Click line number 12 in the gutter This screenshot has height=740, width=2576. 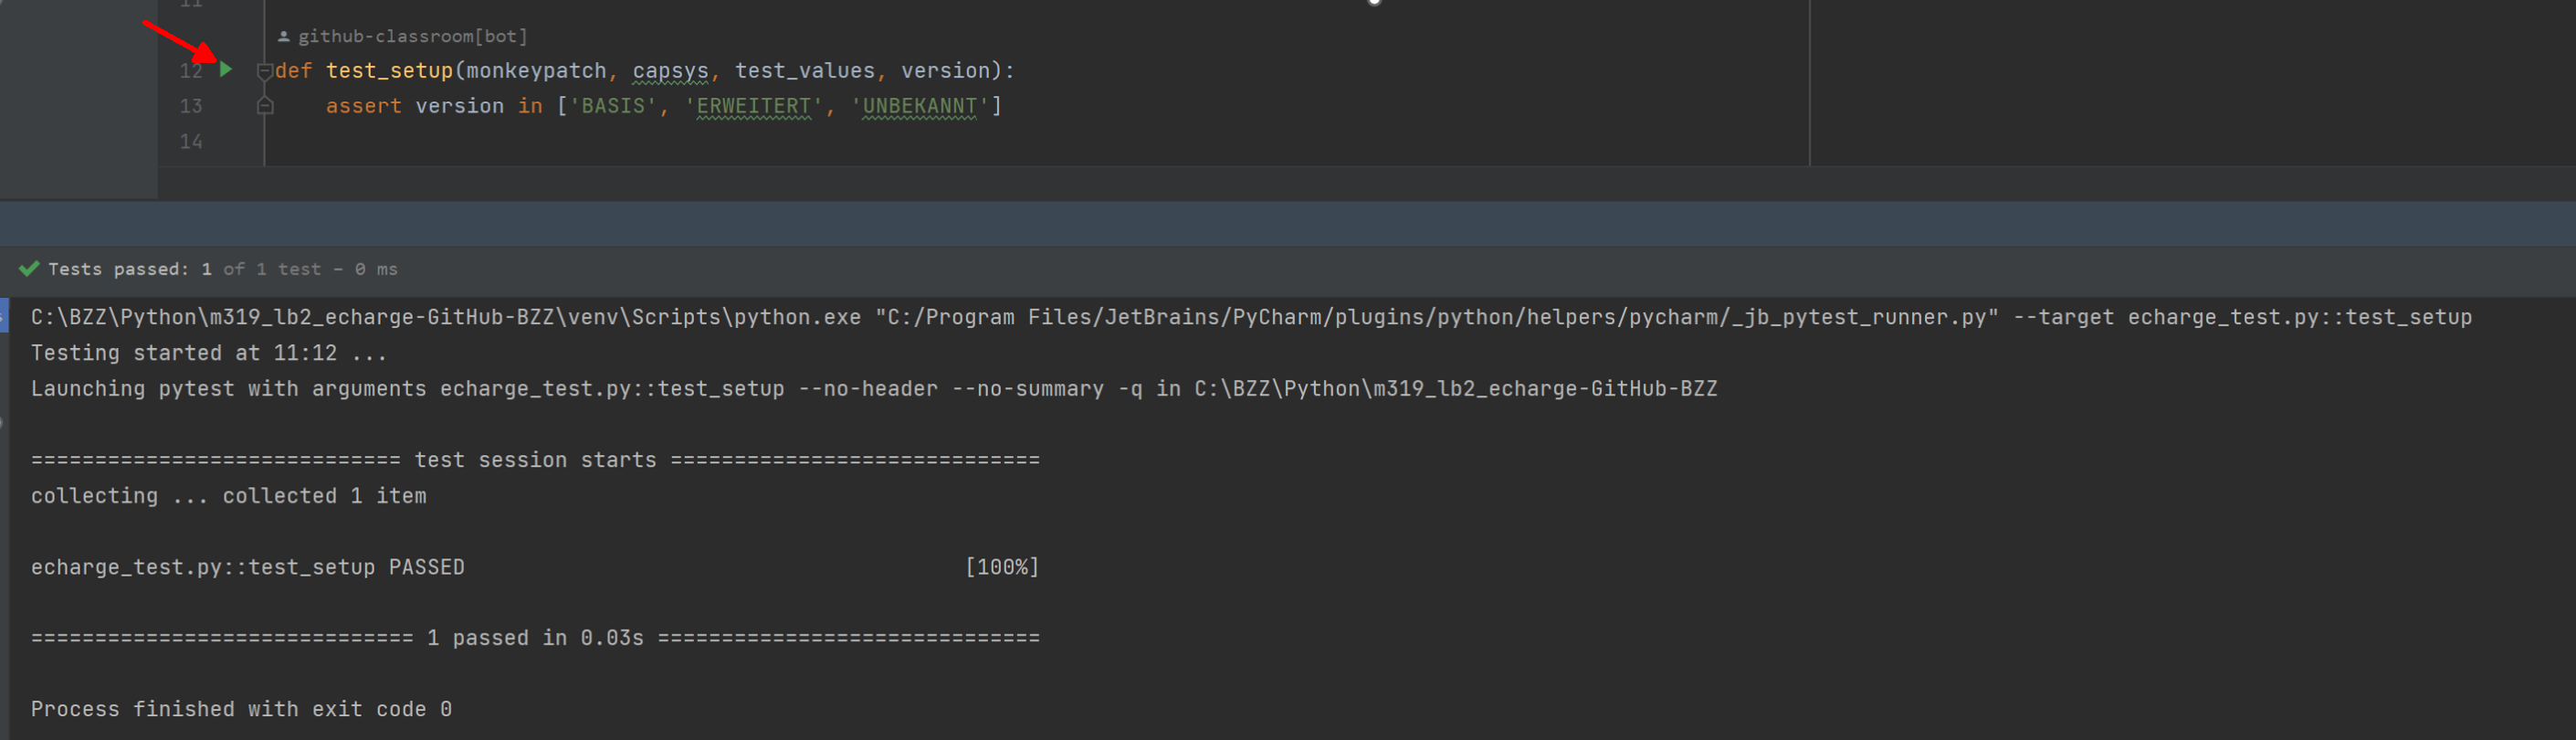click(190, 71)
